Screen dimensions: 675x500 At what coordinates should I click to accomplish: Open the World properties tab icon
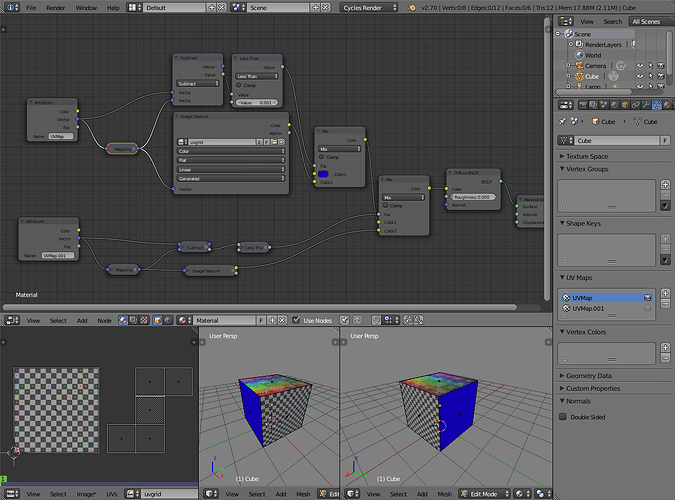coord(614,105)
